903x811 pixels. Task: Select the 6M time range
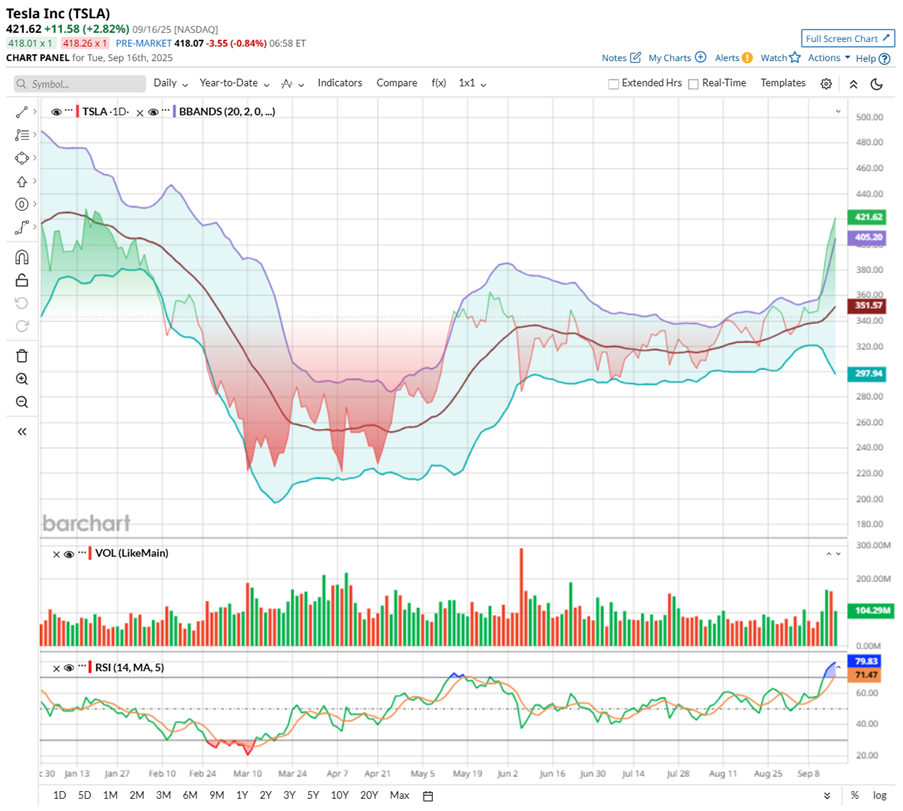click(189, 795)
